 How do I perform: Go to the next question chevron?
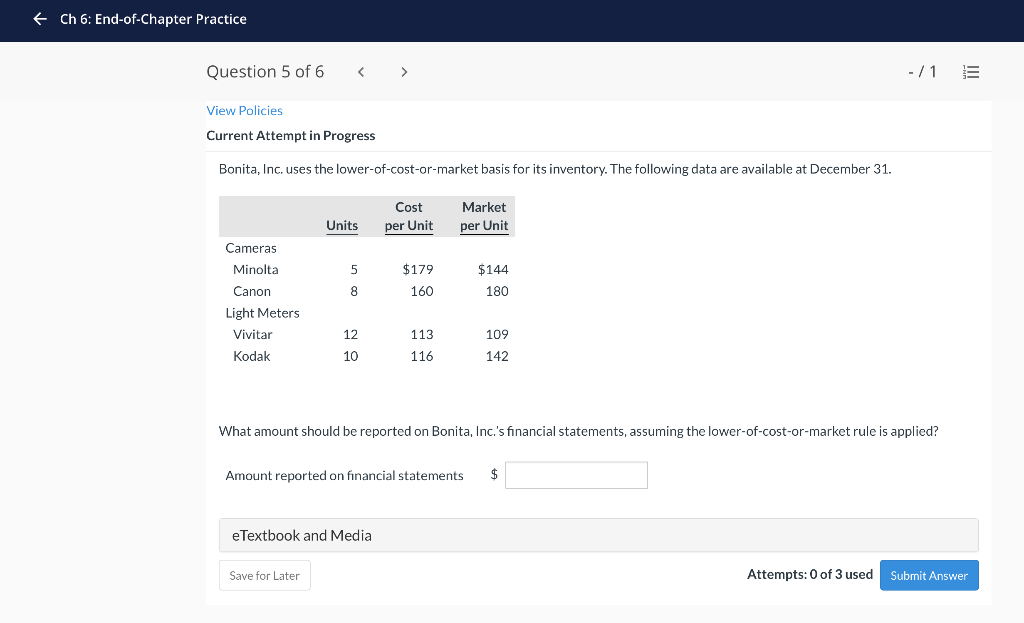[x=404, y=72]
